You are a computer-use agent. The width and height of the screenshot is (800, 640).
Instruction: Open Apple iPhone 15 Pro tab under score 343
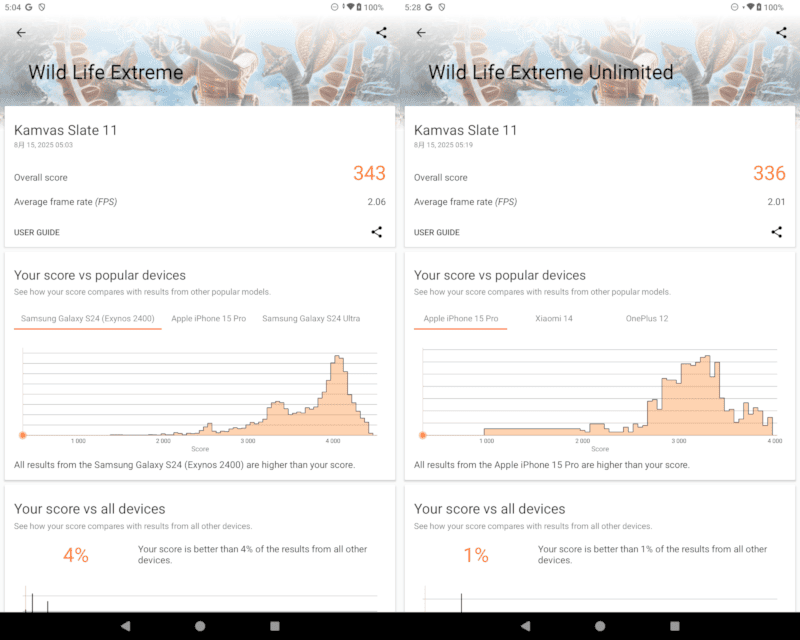click(x=208, y=319)
